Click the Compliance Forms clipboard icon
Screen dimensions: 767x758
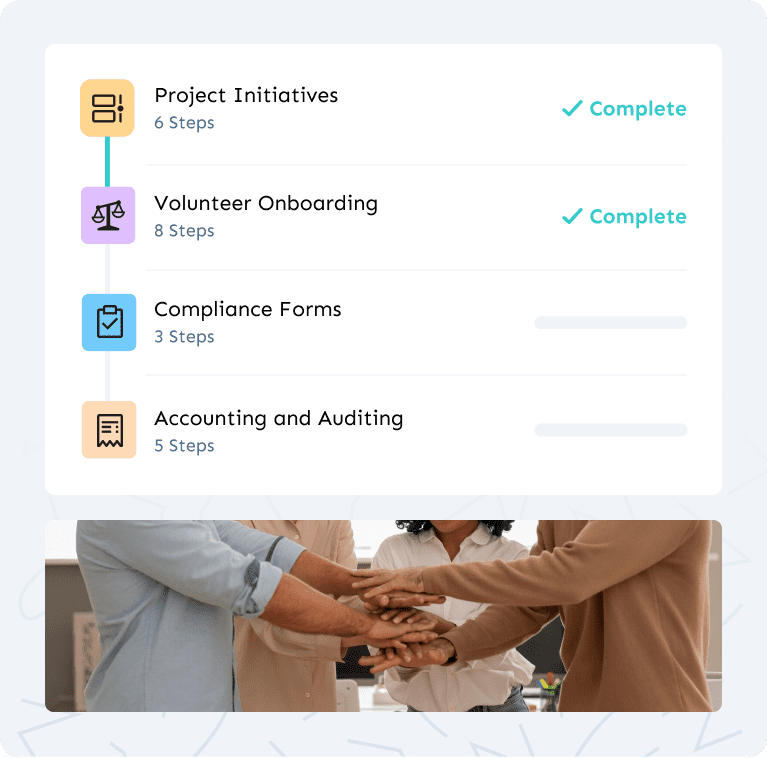108,322
